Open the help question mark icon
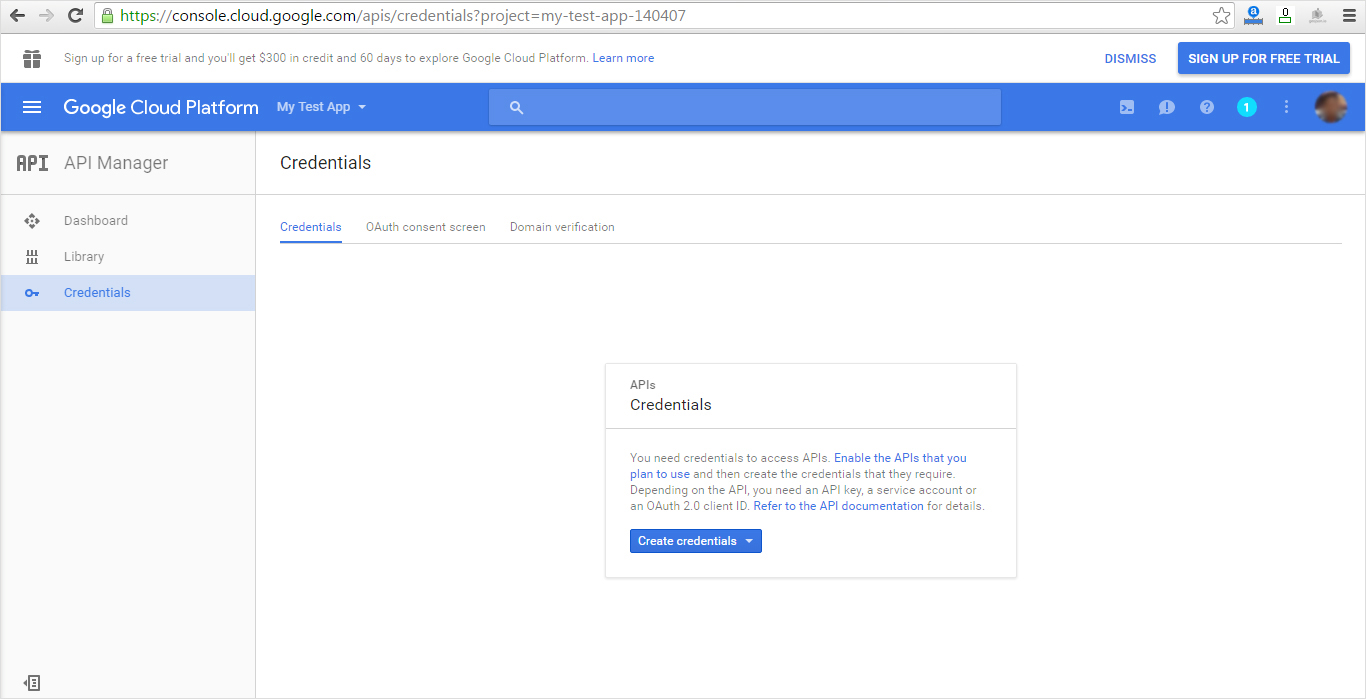 1207,107
